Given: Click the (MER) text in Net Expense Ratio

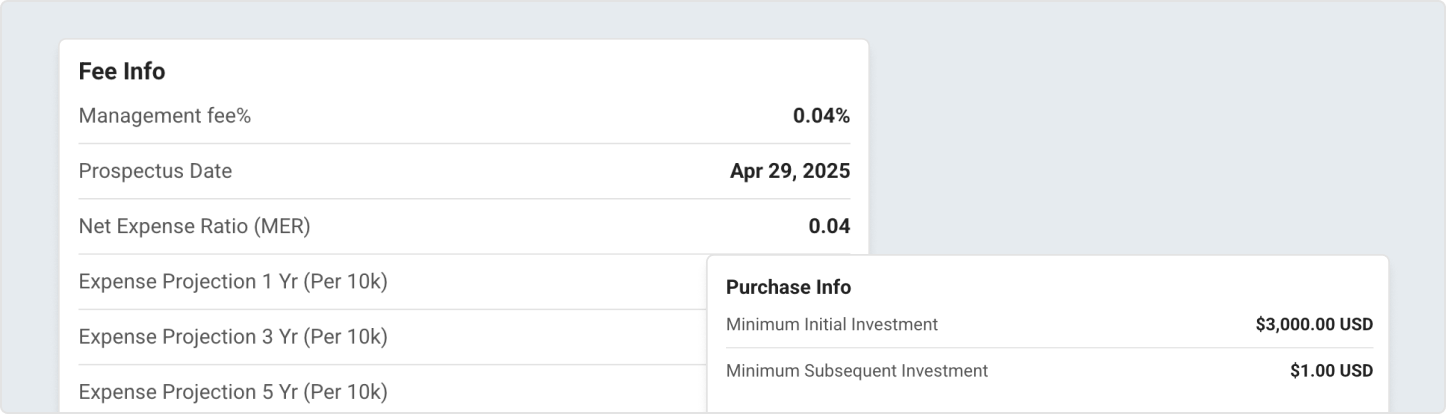Looking at the screenshot, I should point(282,227).
